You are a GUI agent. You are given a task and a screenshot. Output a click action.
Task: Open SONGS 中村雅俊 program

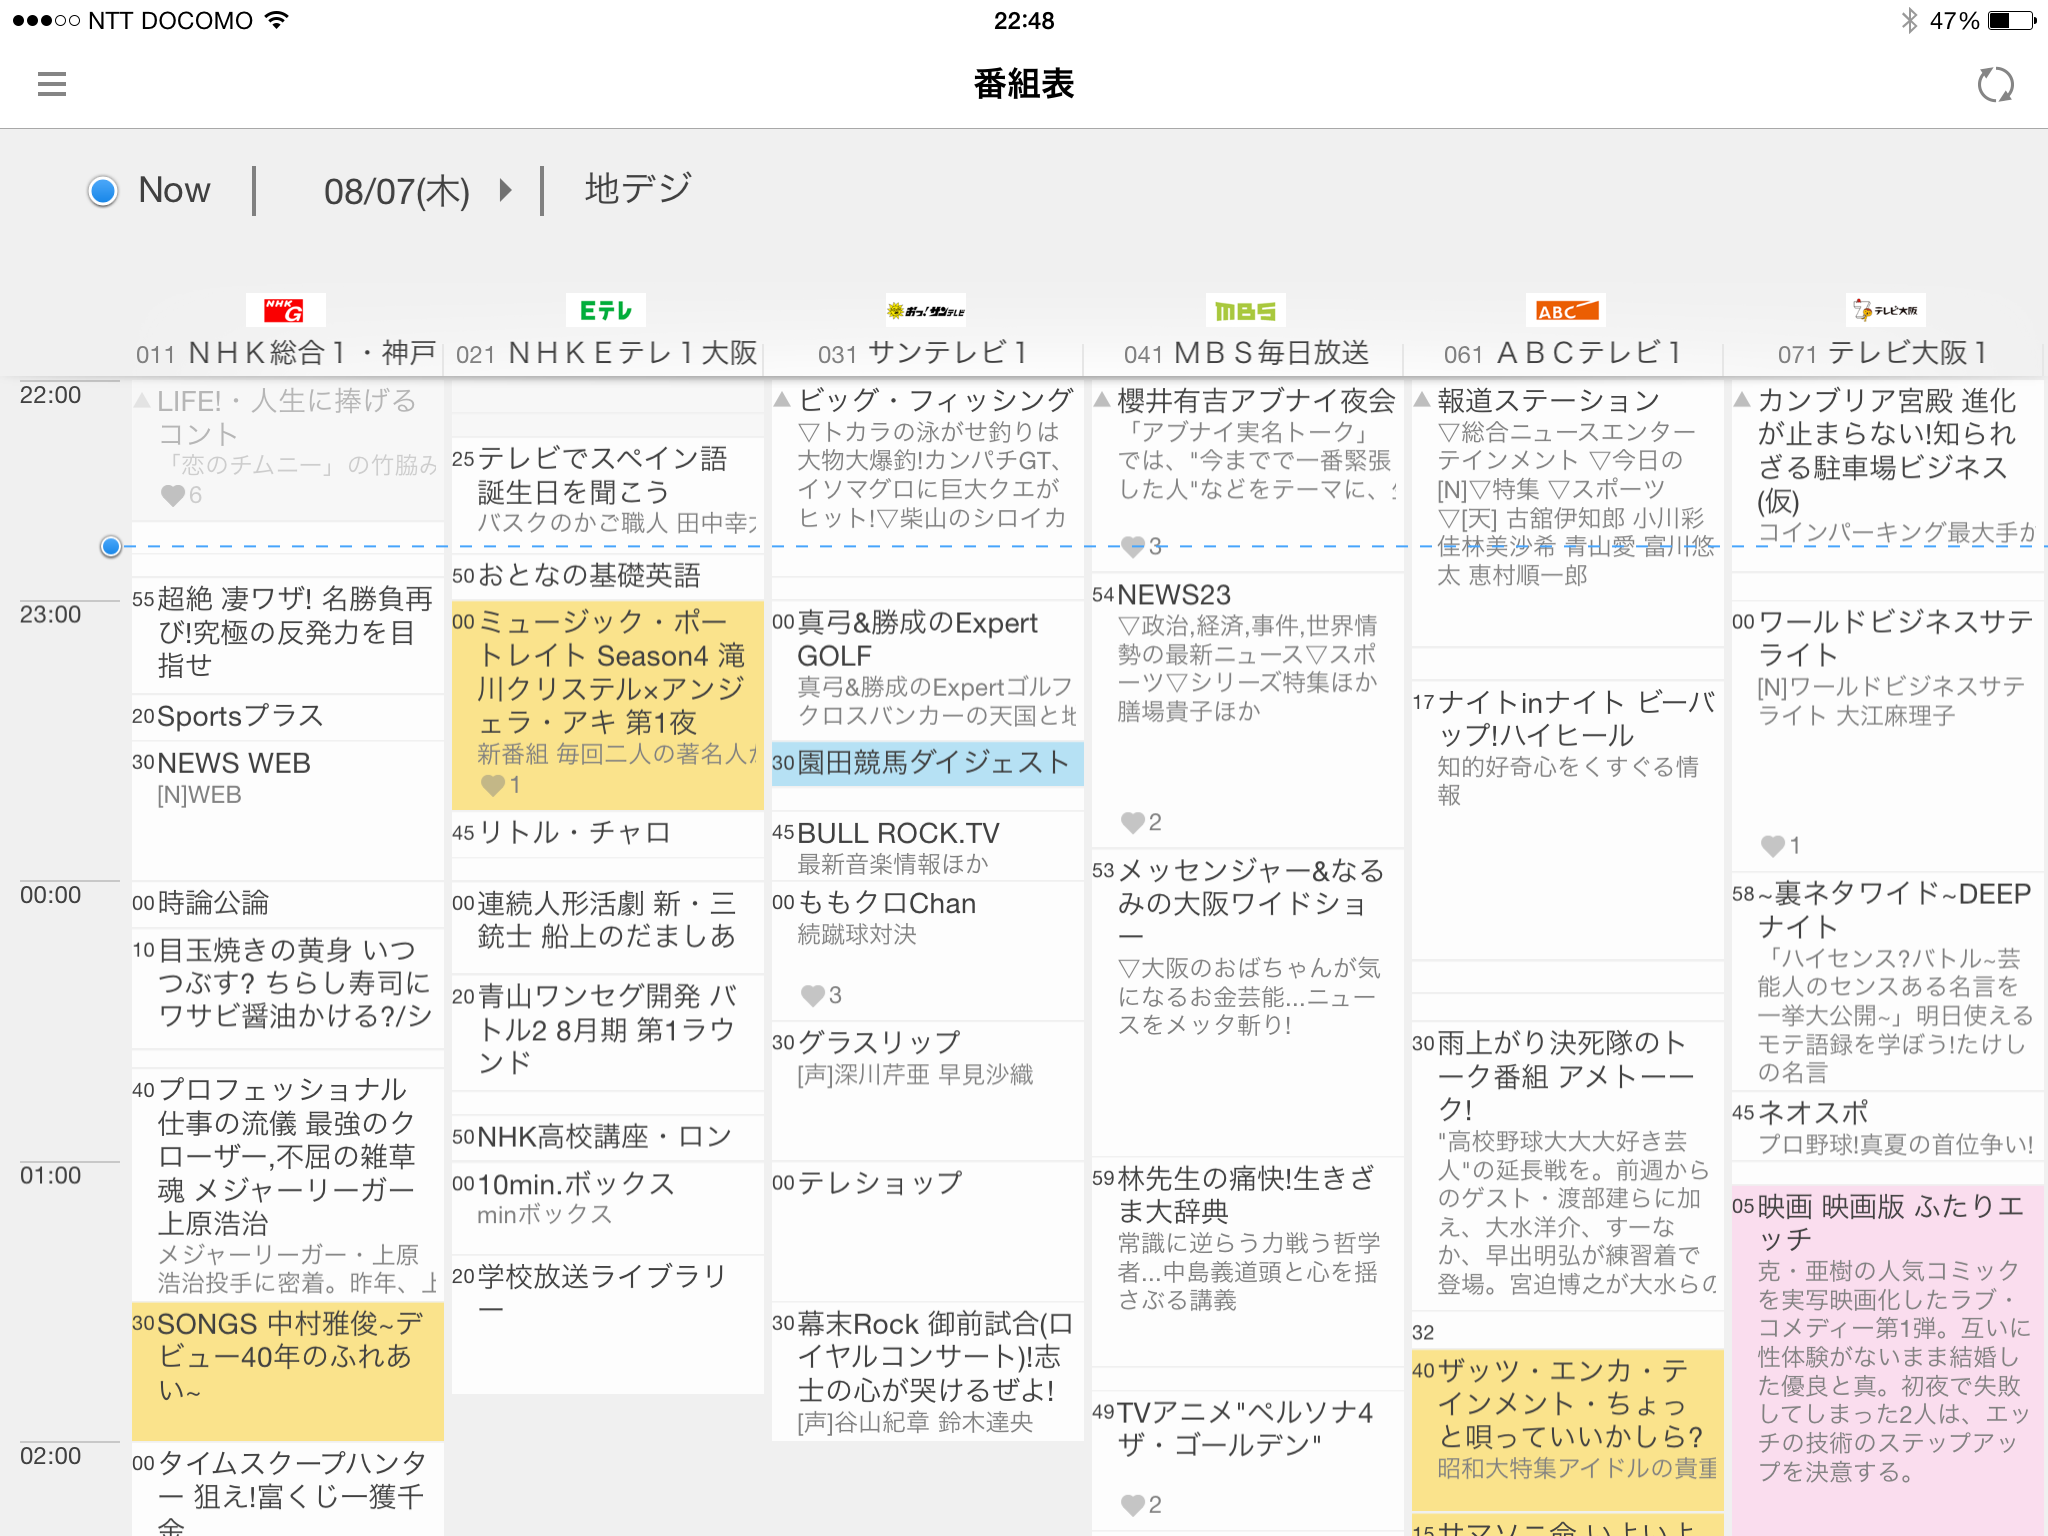(288, 1370)
